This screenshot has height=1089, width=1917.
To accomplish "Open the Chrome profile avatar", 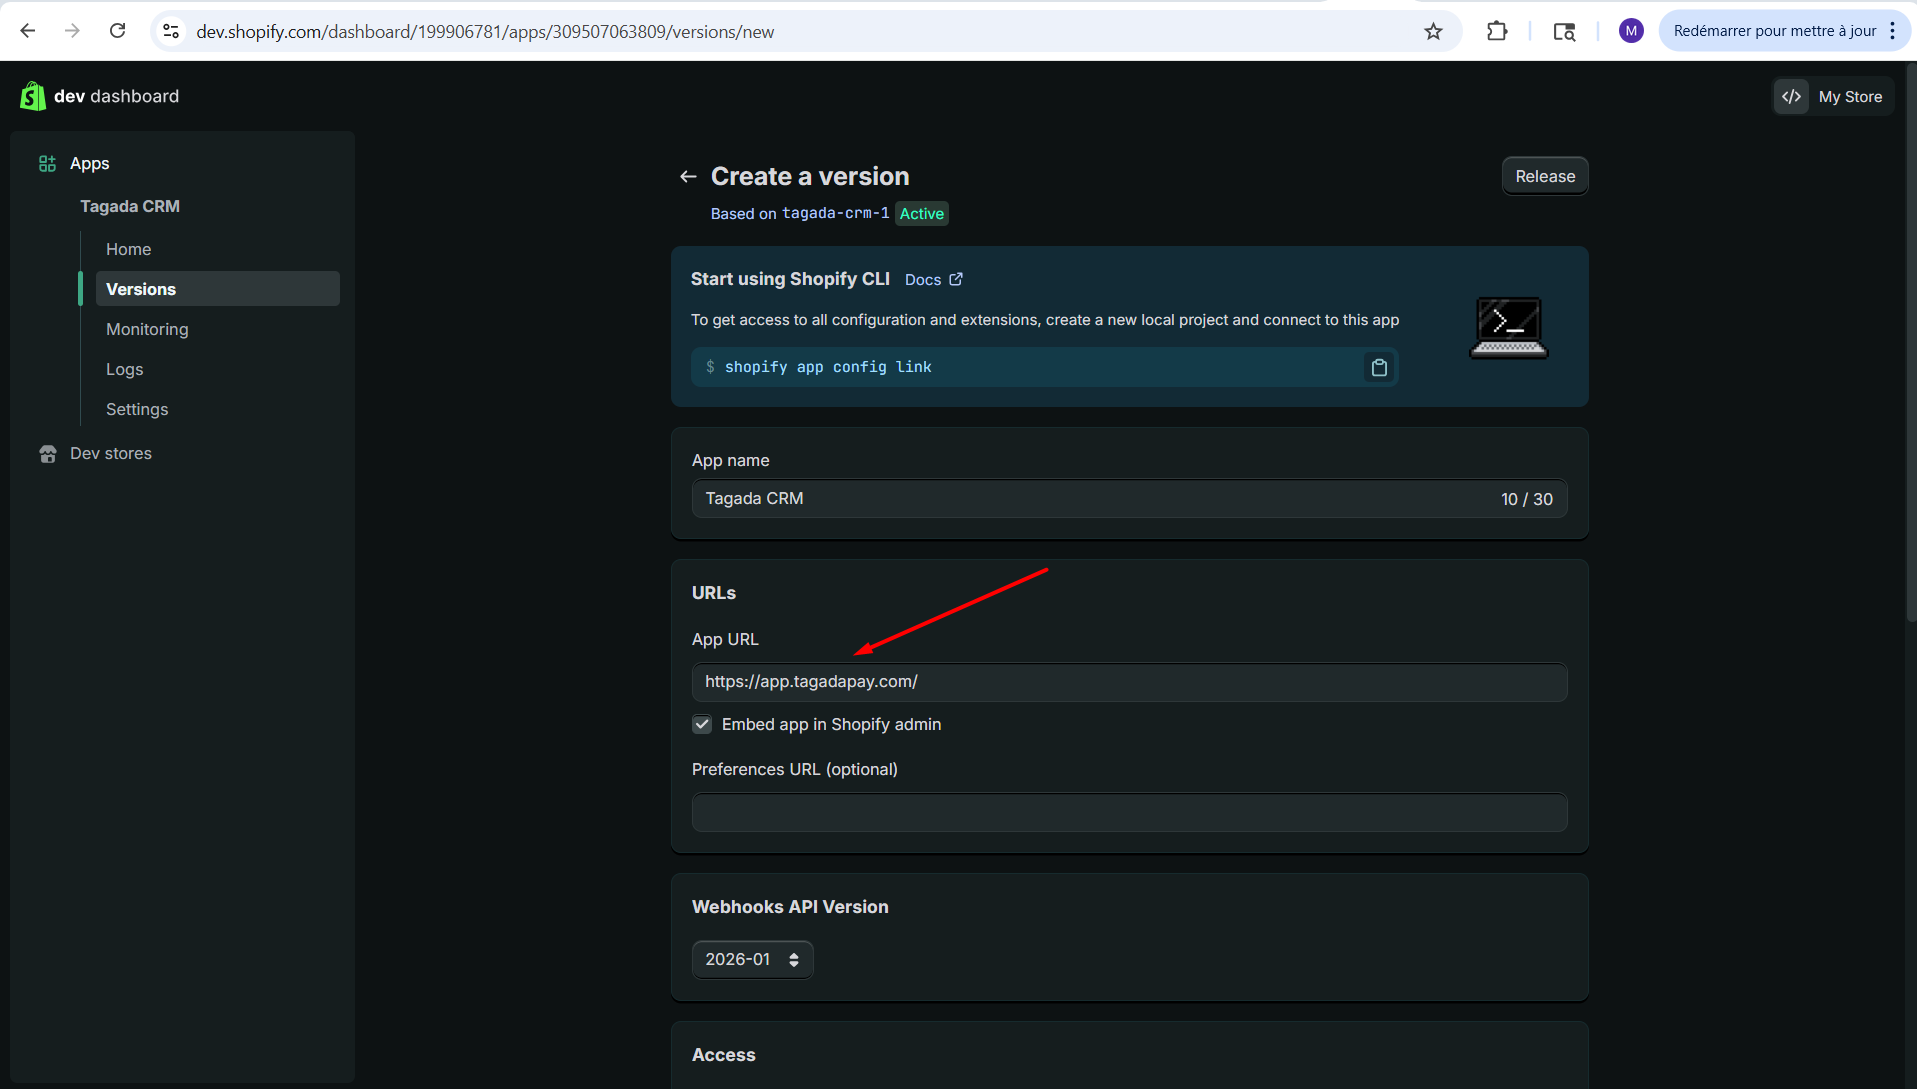I will coord(1630,31).
